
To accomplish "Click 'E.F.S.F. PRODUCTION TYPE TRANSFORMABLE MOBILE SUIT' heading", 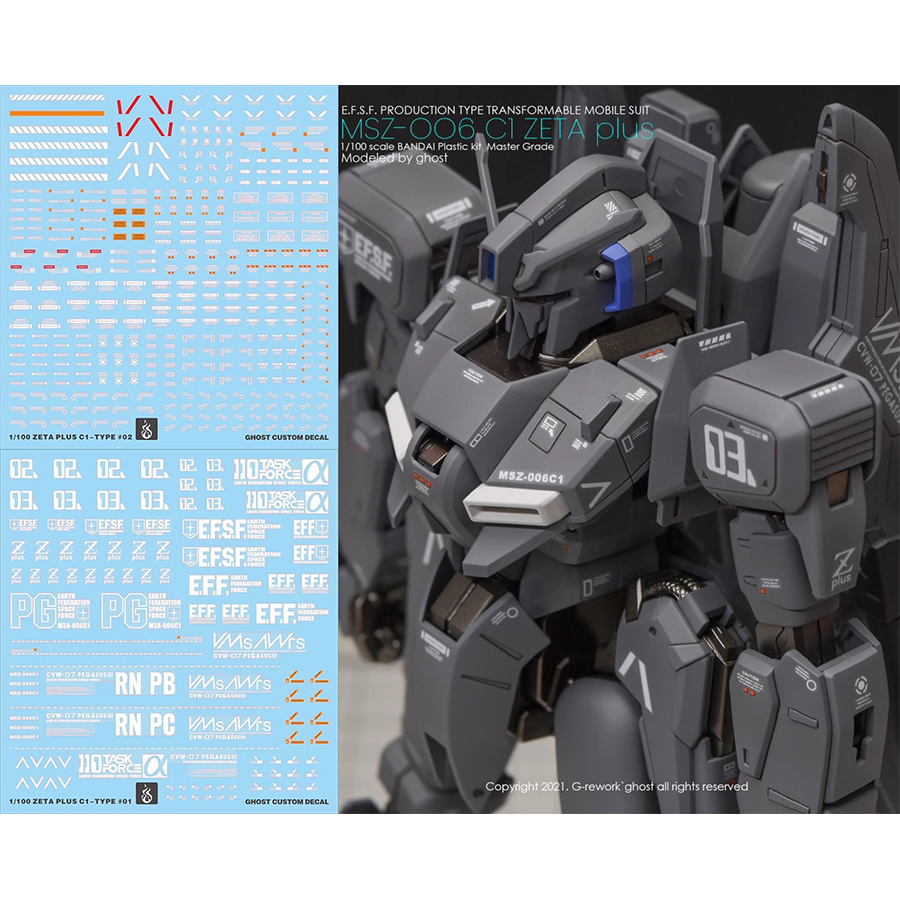I will tap(495, 110).
